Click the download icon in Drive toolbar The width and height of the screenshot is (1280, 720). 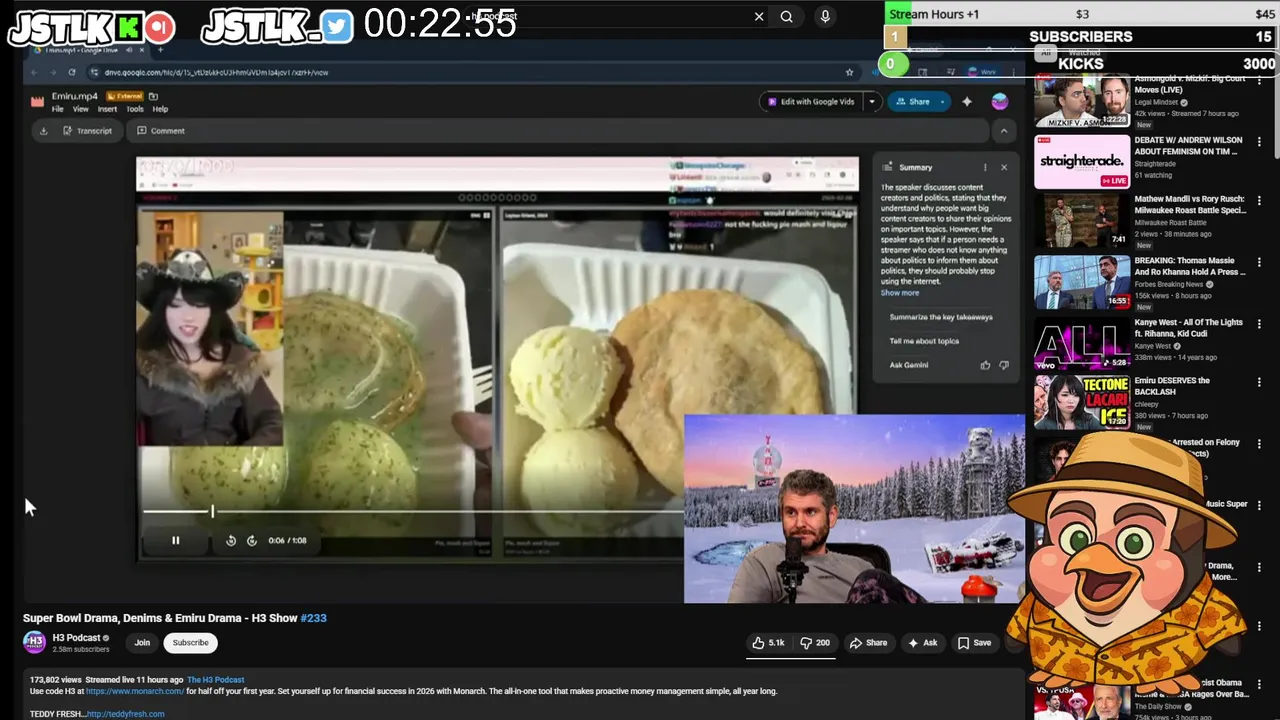coord(43,130)
